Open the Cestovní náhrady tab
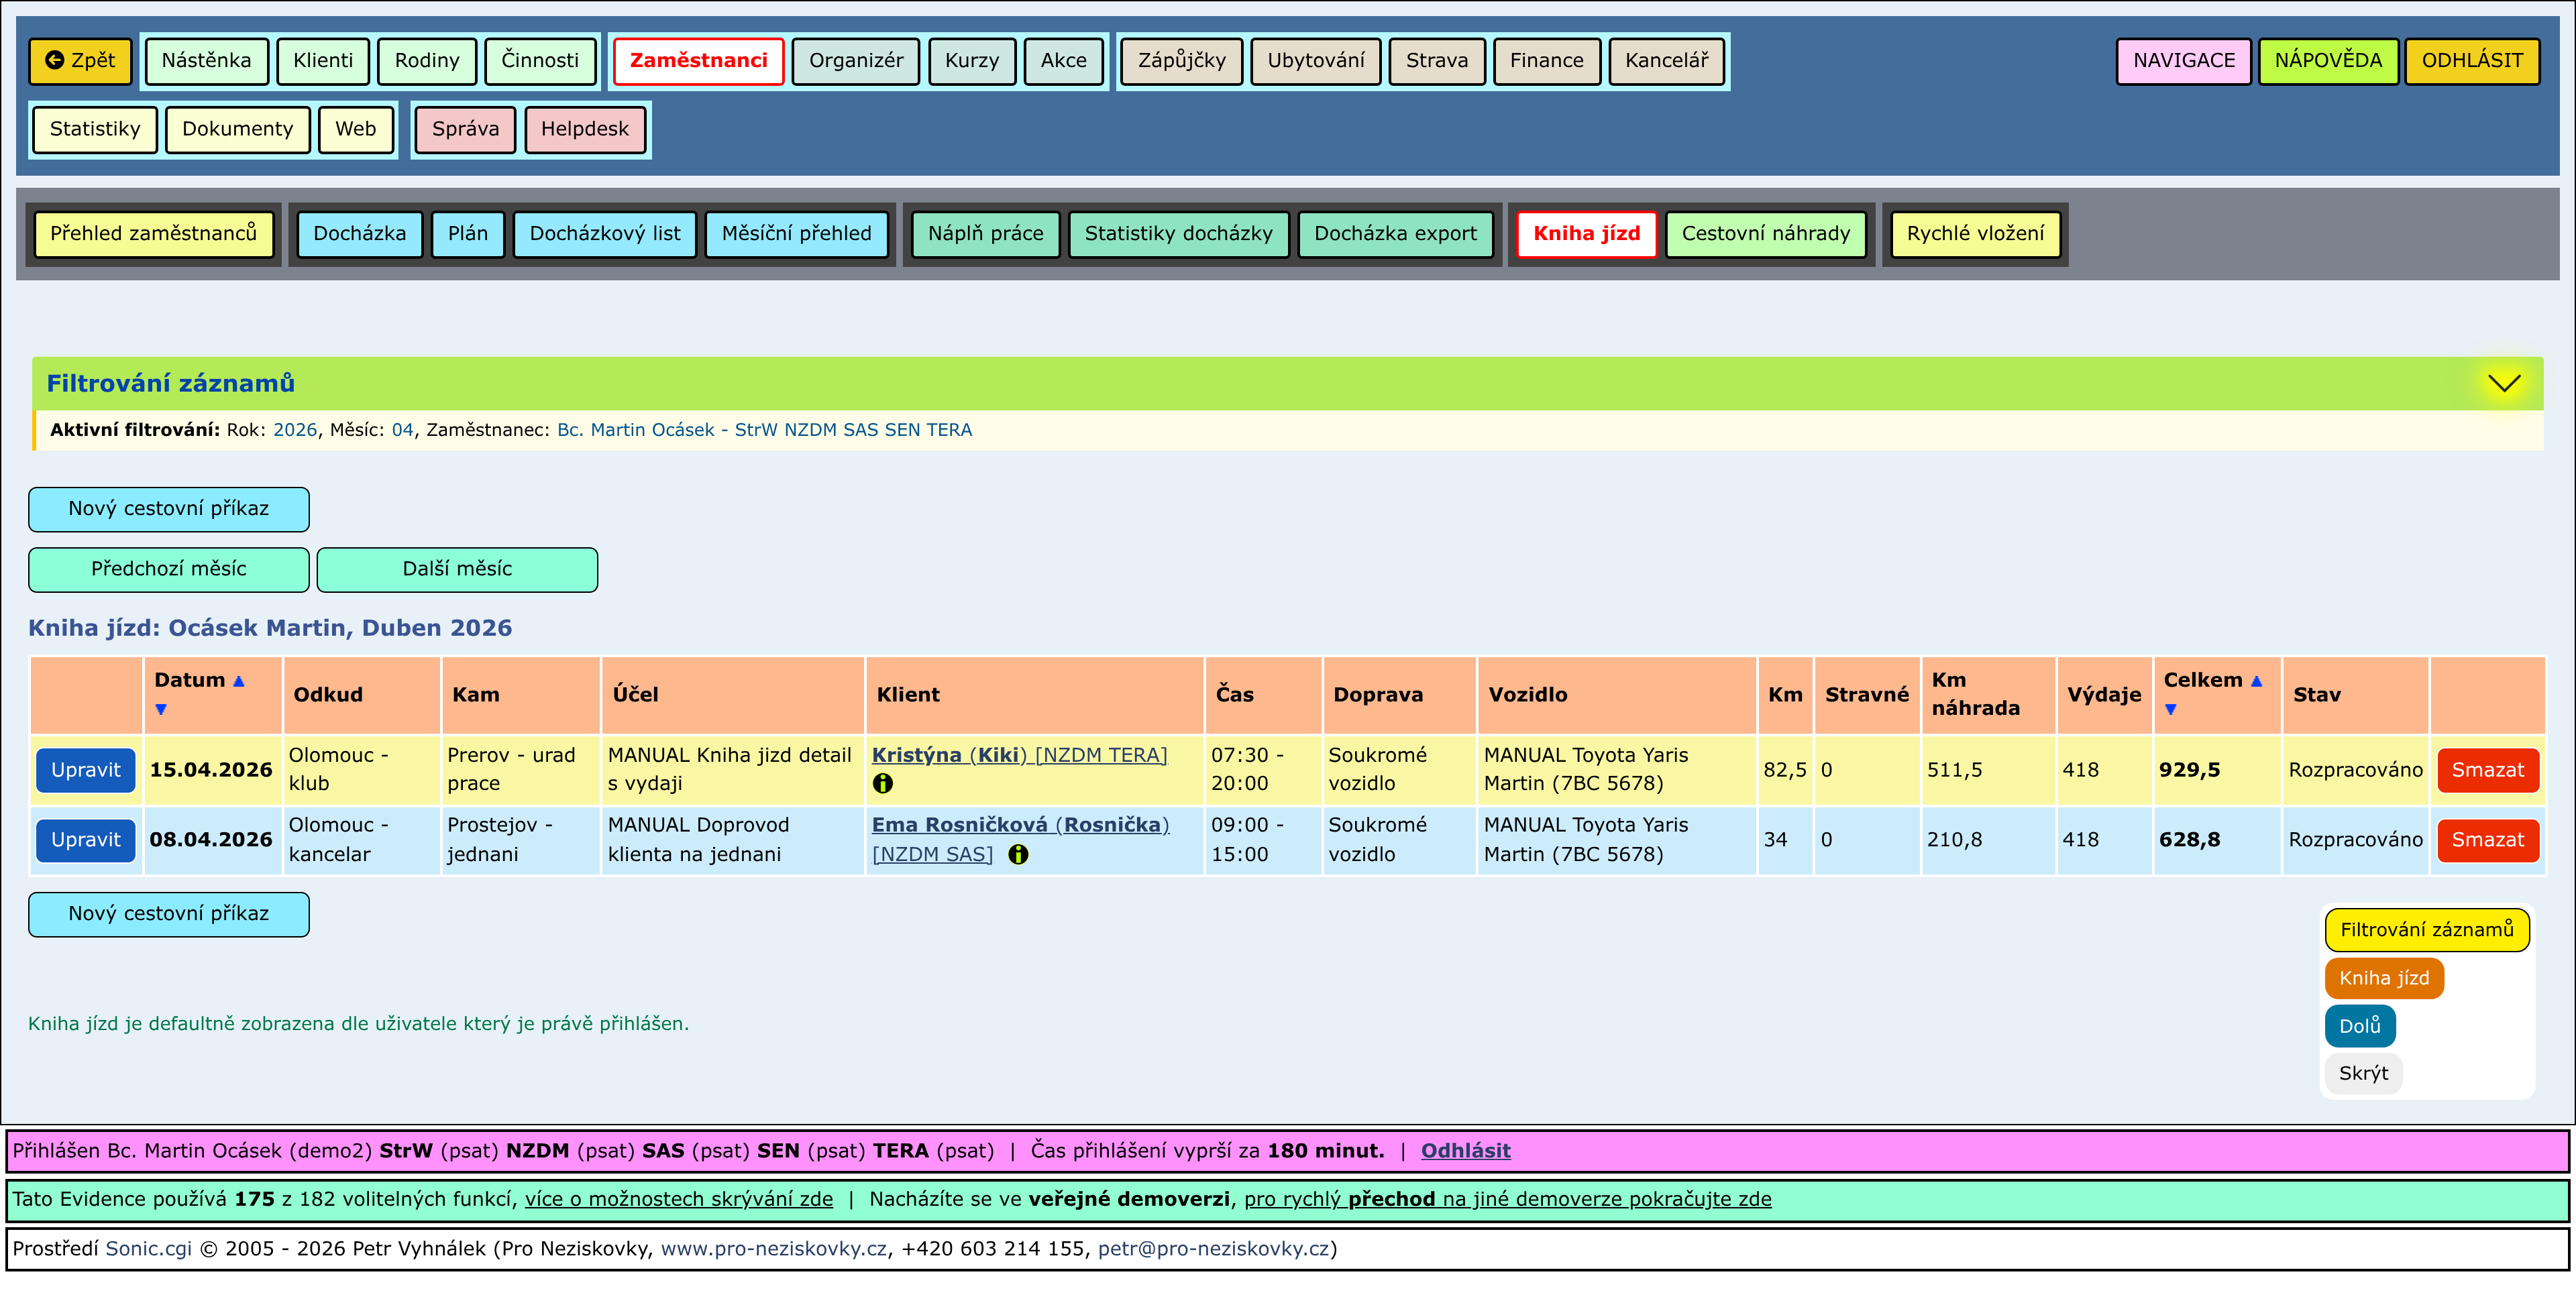This screenshot has height=1305, width=2576. pos(1765,234)
